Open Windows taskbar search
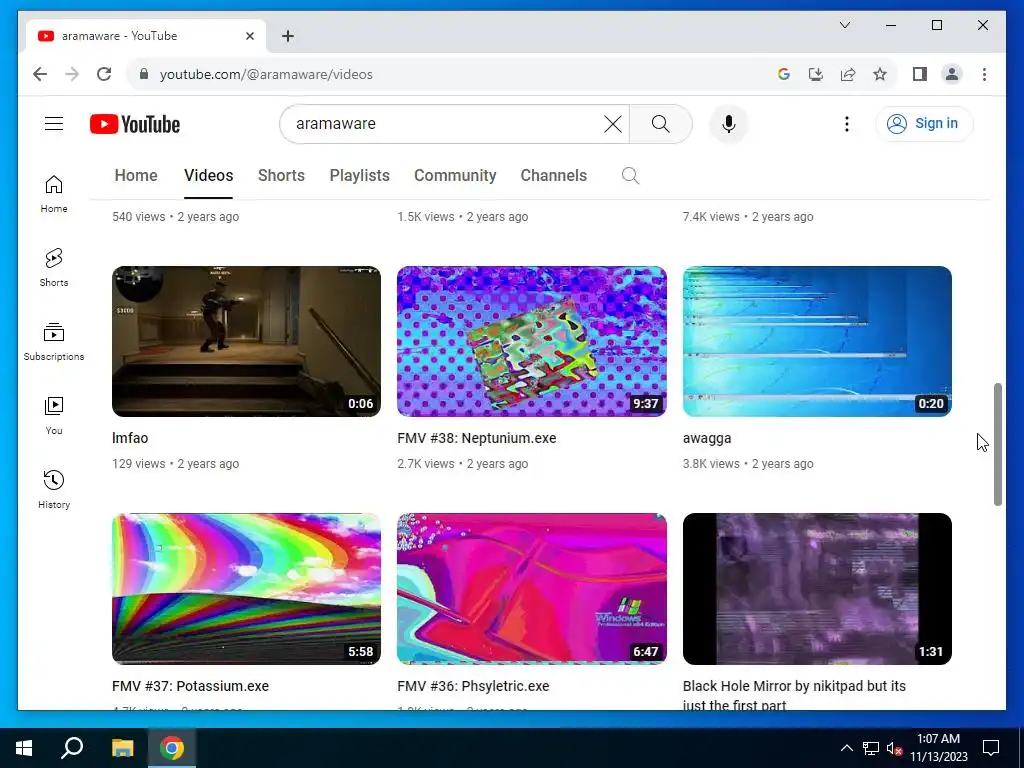Screen dimensions: 1024x768 pyautogui.click(x=72, y=748)
